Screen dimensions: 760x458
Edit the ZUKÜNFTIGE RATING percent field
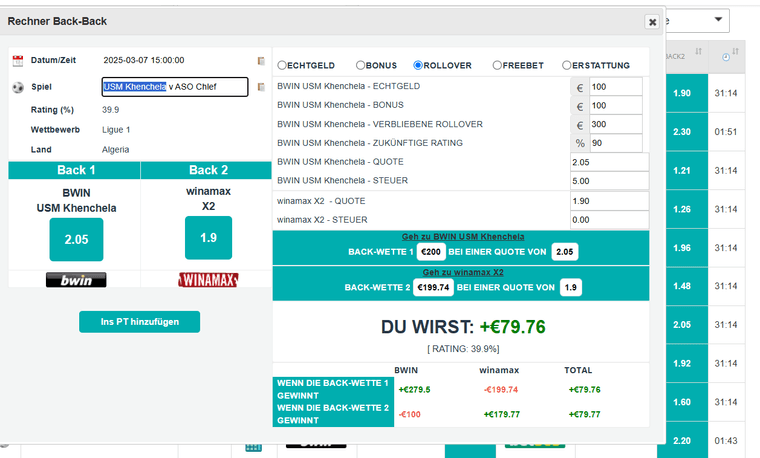[x=616, y=143]
